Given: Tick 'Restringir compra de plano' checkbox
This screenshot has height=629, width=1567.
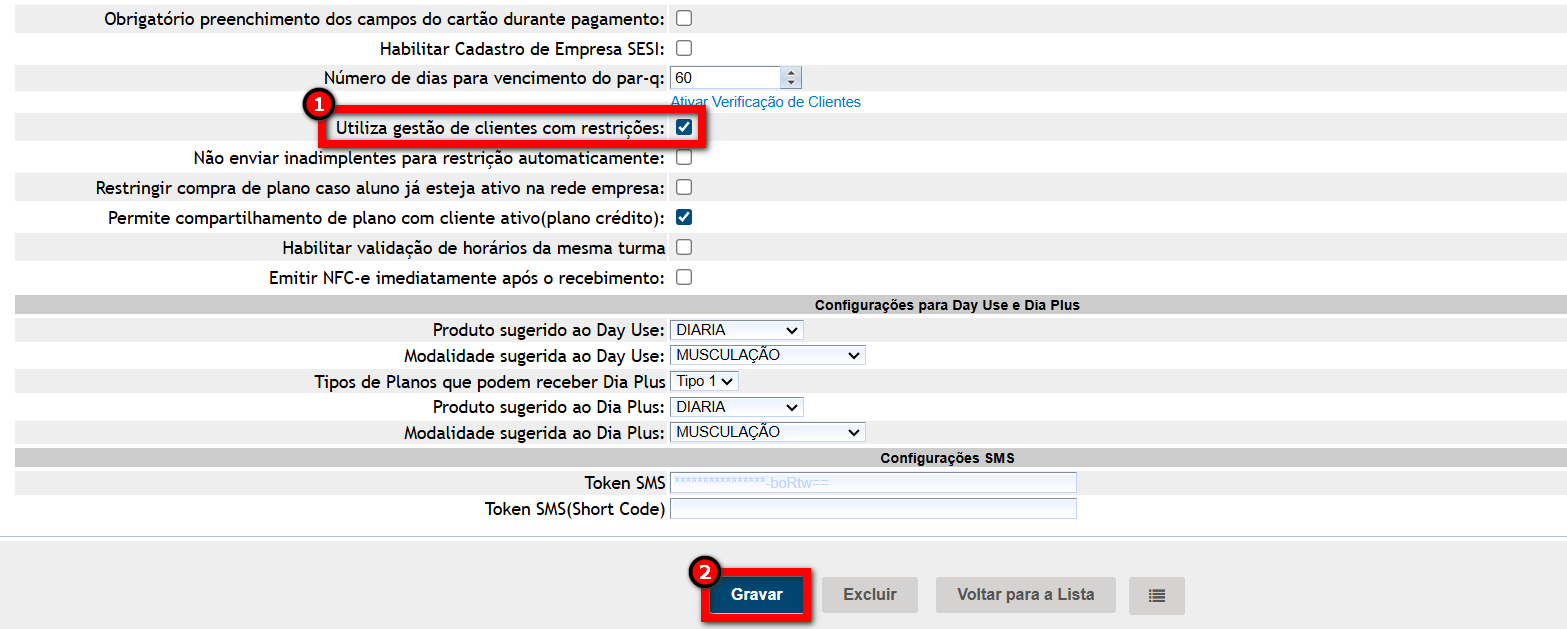Looking at the screenshot, I should (x=684, y=187).
